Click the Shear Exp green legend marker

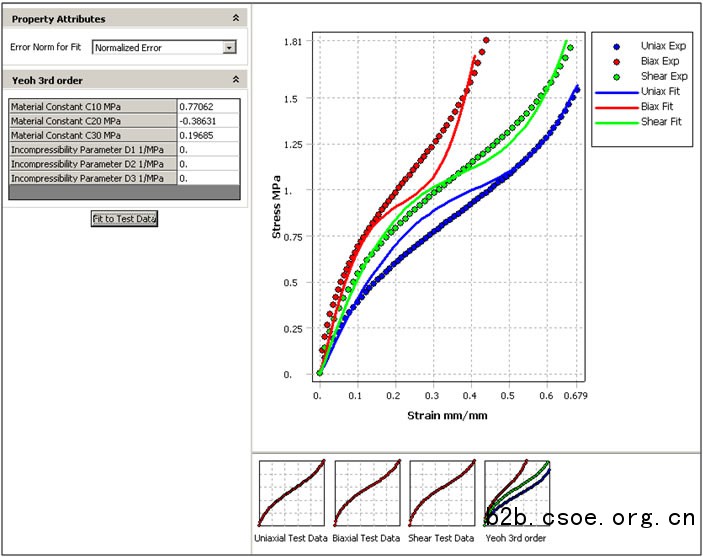617,77
